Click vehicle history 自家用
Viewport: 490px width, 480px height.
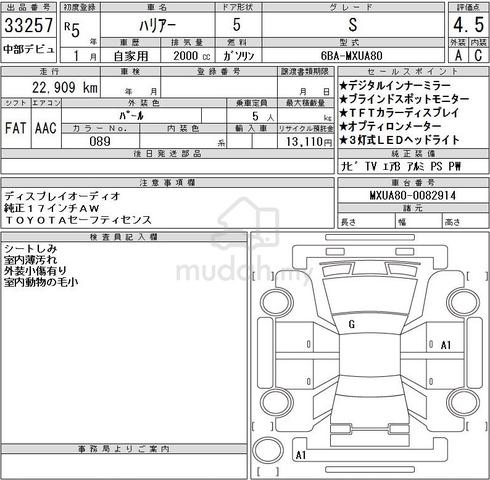point(131,56)
